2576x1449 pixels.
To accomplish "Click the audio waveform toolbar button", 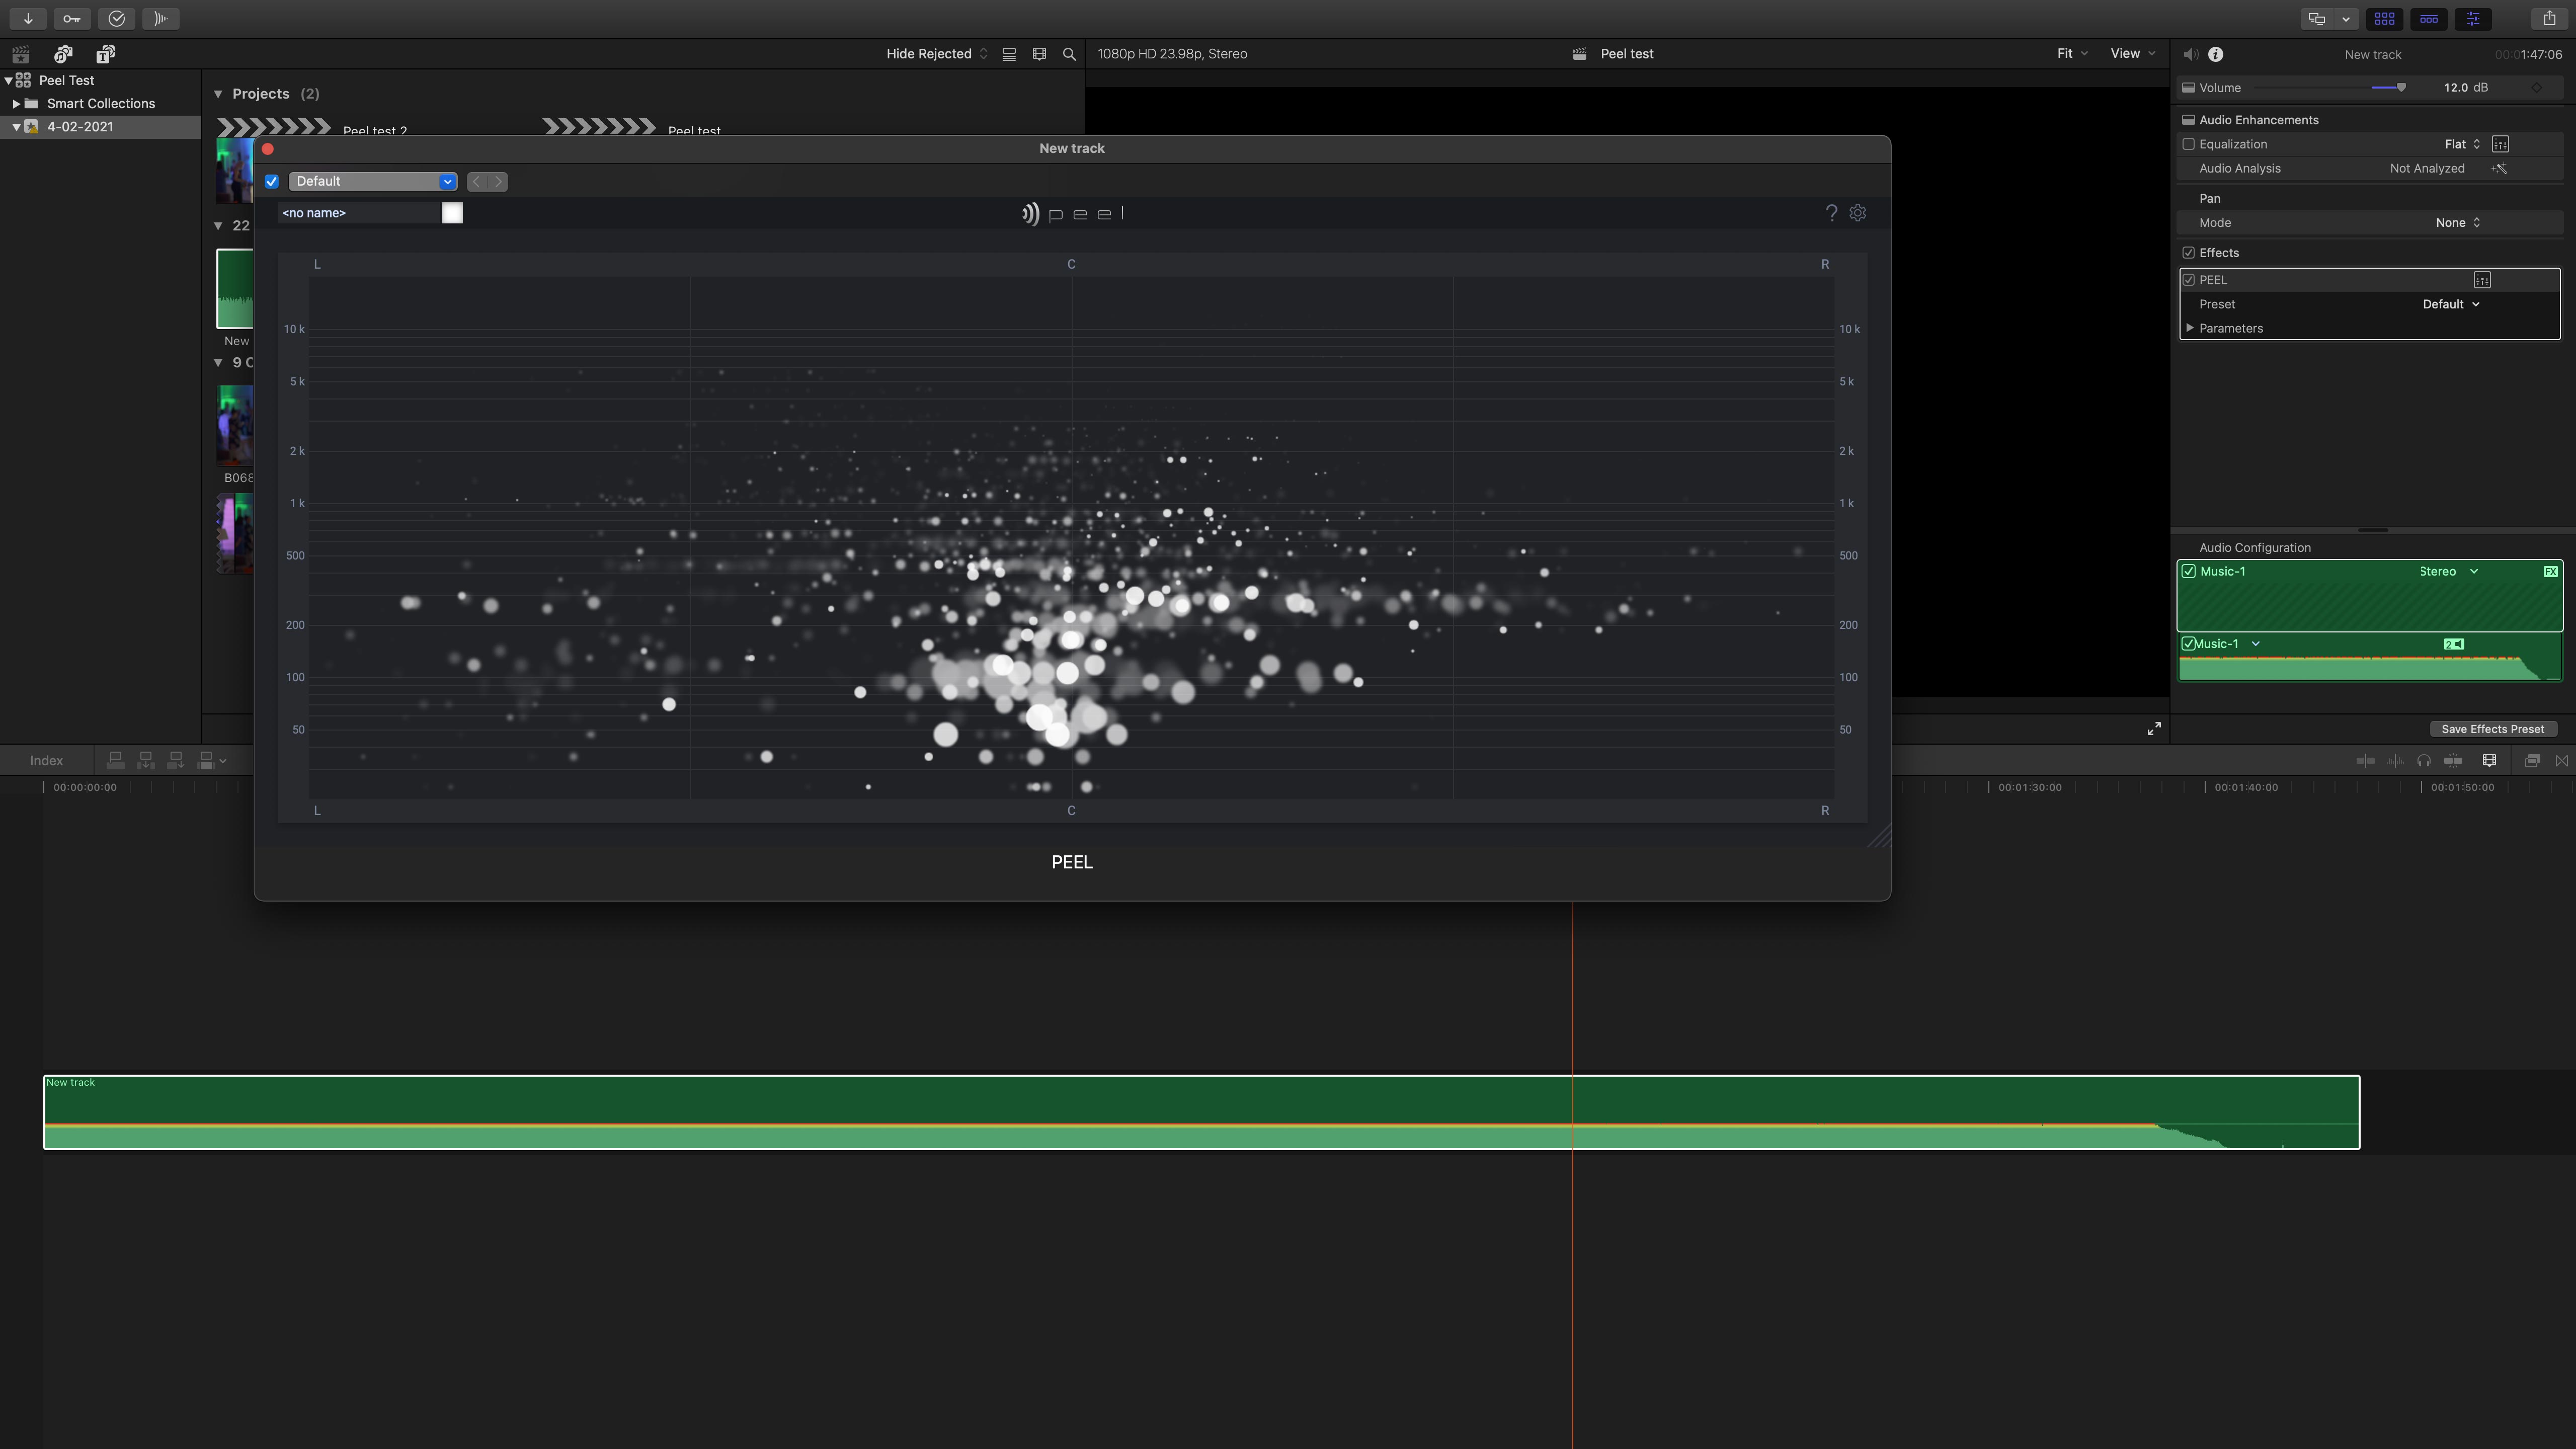I will pyautogui.click(x=160, y=18).
